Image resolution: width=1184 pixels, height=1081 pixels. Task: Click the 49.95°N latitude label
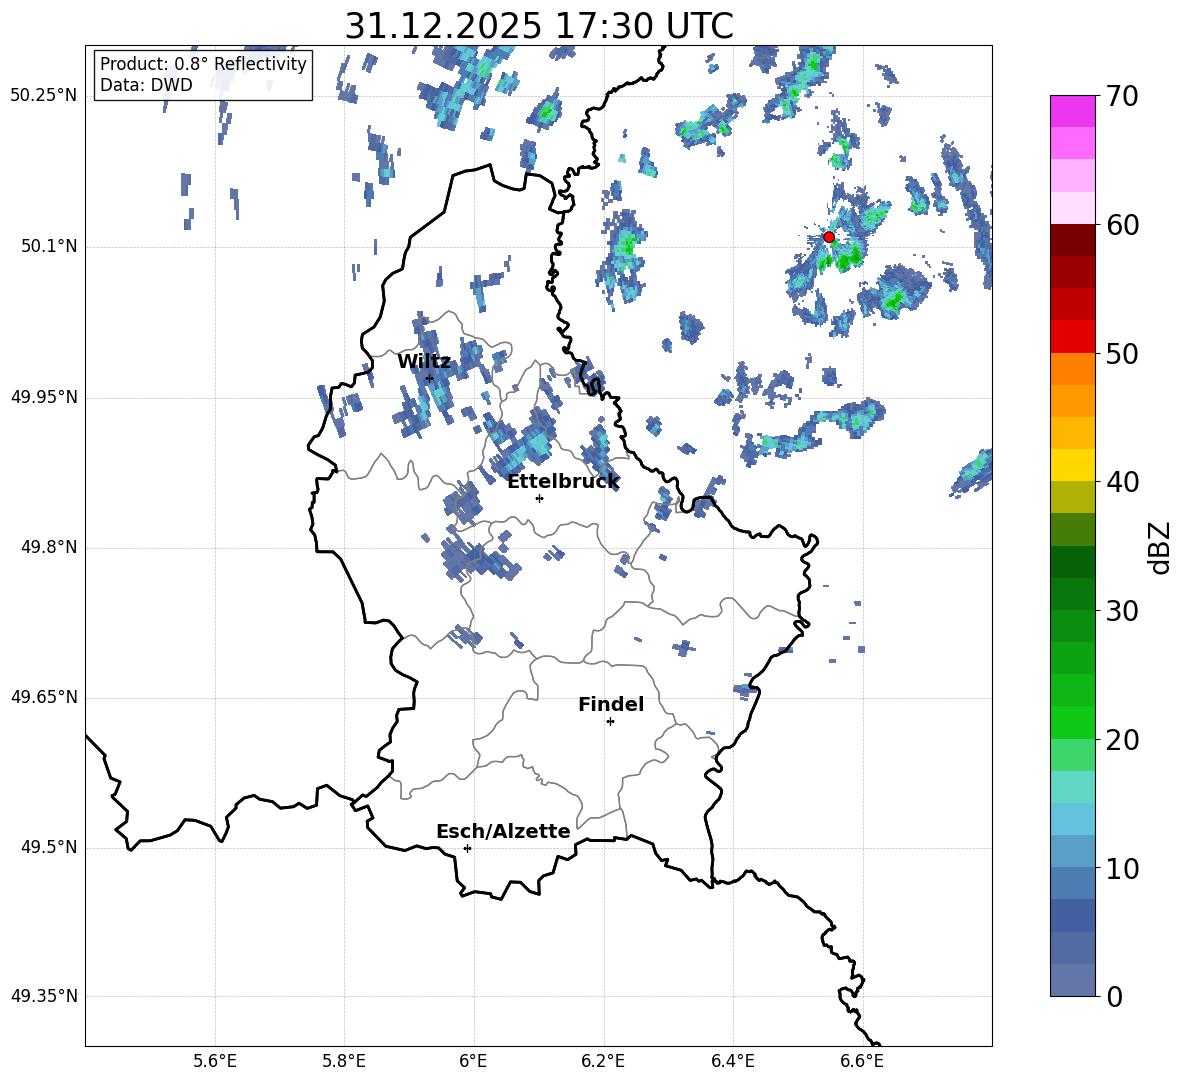[44, 397]
